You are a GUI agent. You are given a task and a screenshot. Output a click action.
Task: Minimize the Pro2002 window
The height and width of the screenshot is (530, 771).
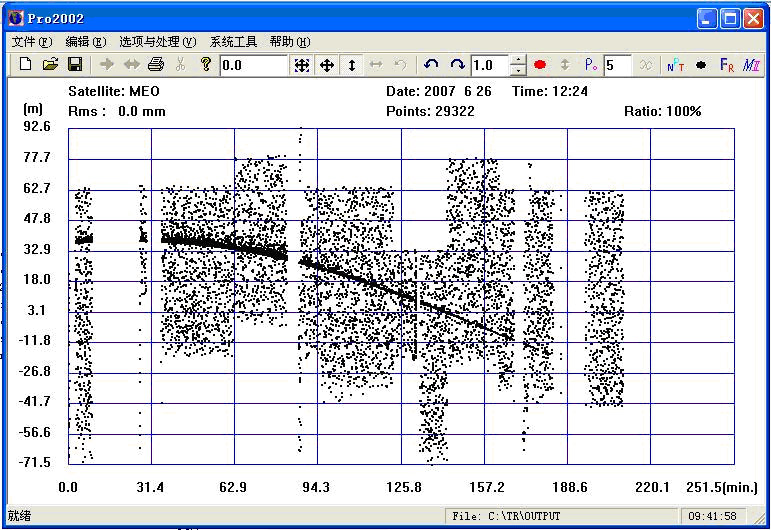(707, 19)
